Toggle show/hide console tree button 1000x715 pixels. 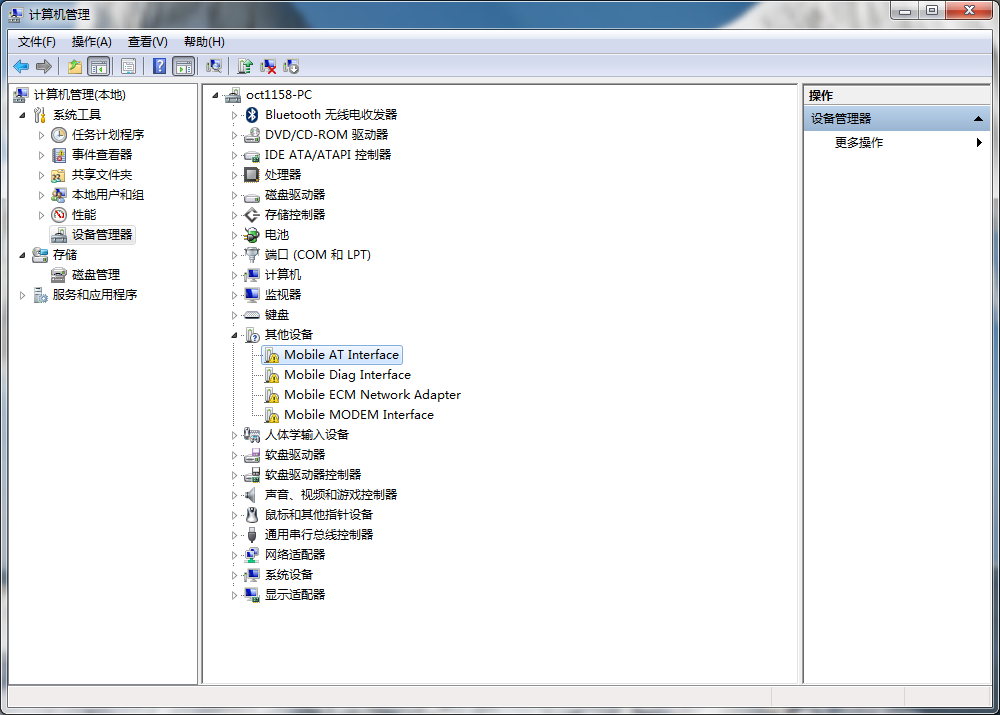[x=98, y=66]
